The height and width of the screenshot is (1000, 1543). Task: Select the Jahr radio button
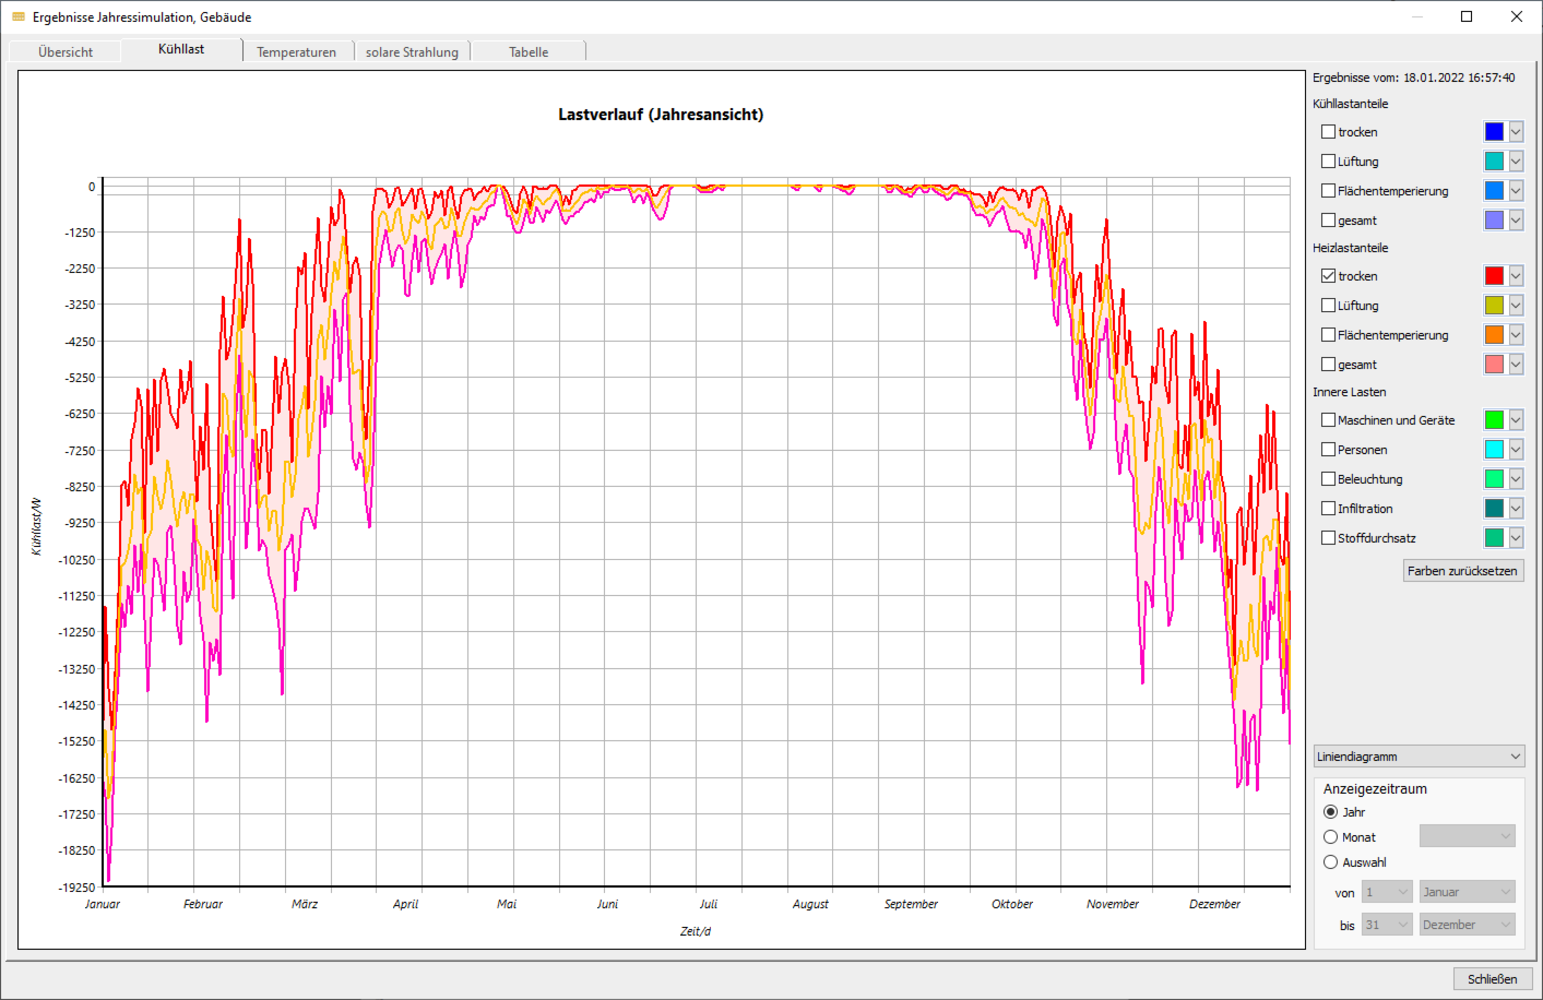[1330, 812]
